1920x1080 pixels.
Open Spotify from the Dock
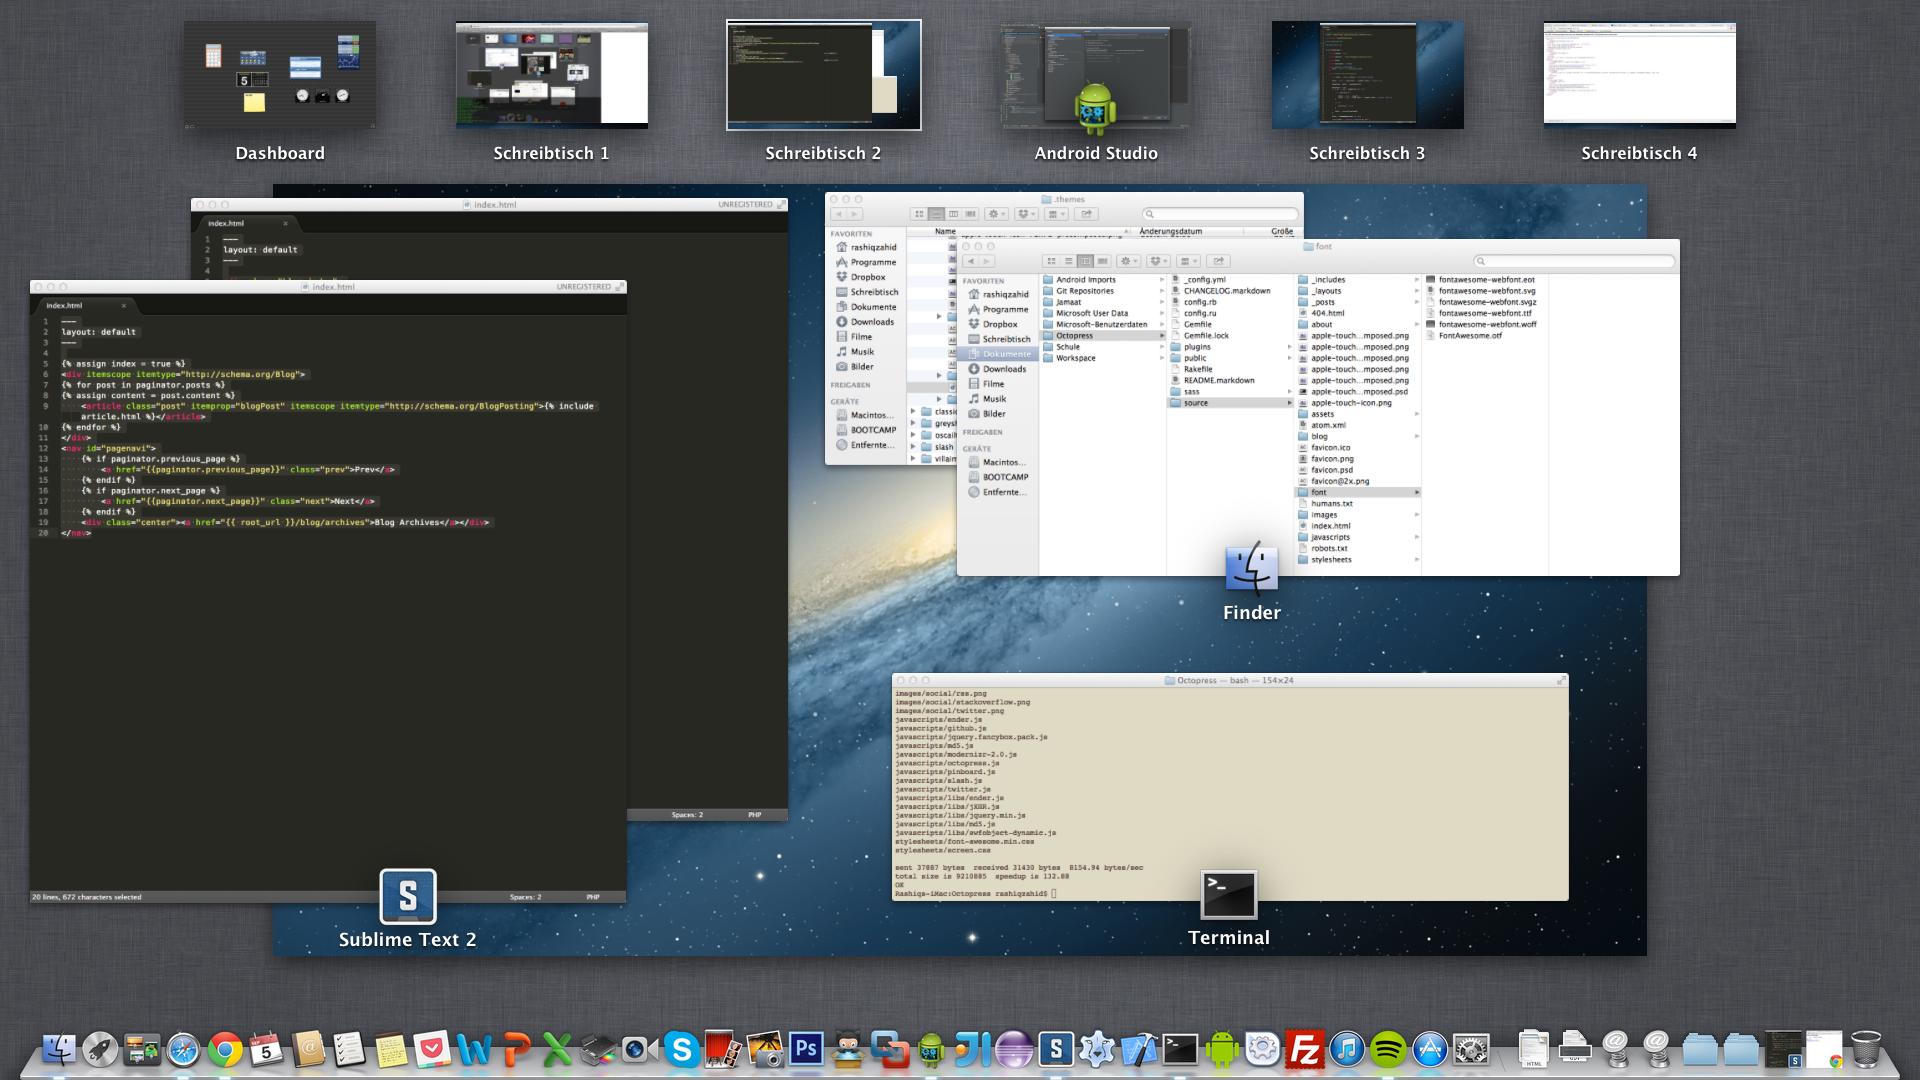click(x=1388, y=1049)
